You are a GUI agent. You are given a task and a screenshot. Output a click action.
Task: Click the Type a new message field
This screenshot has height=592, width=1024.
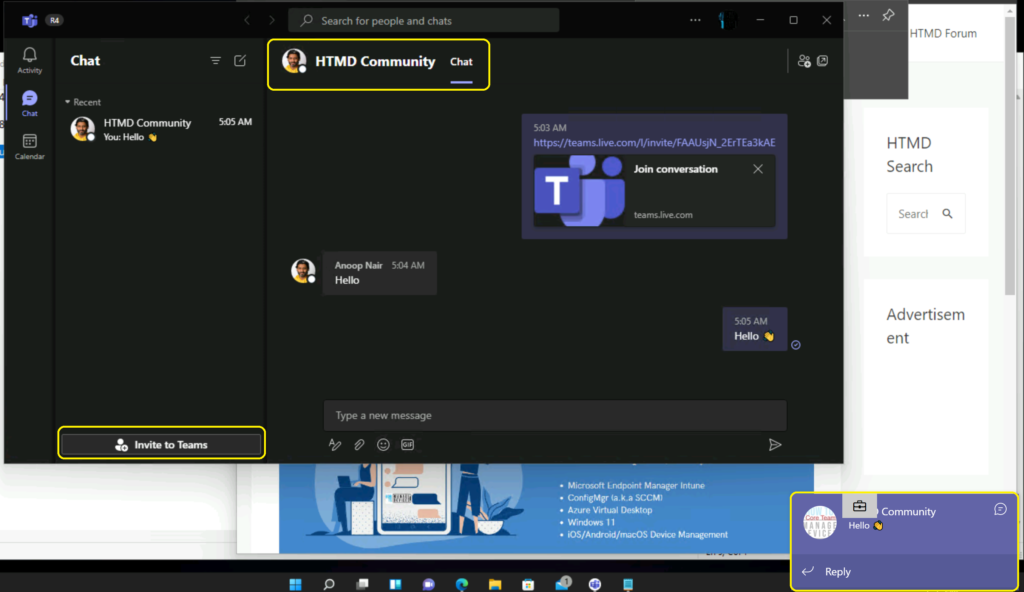click(x=555, y=416)
